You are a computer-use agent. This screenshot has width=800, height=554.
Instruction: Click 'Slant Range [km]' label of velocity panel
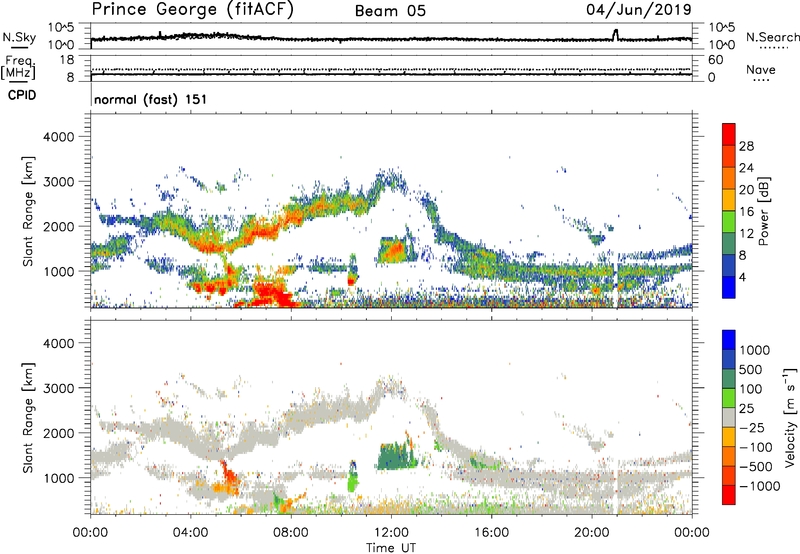(x=28, y=417)
